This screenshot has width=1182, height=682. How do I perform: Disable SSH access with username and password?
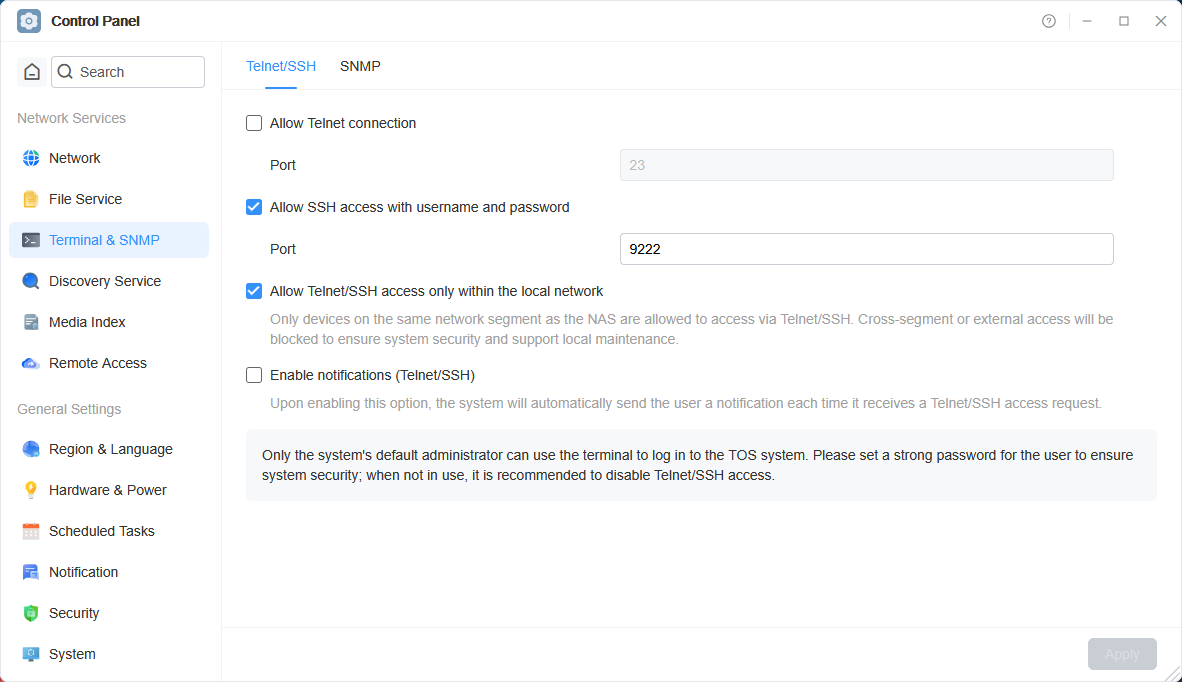coord(254,207)
